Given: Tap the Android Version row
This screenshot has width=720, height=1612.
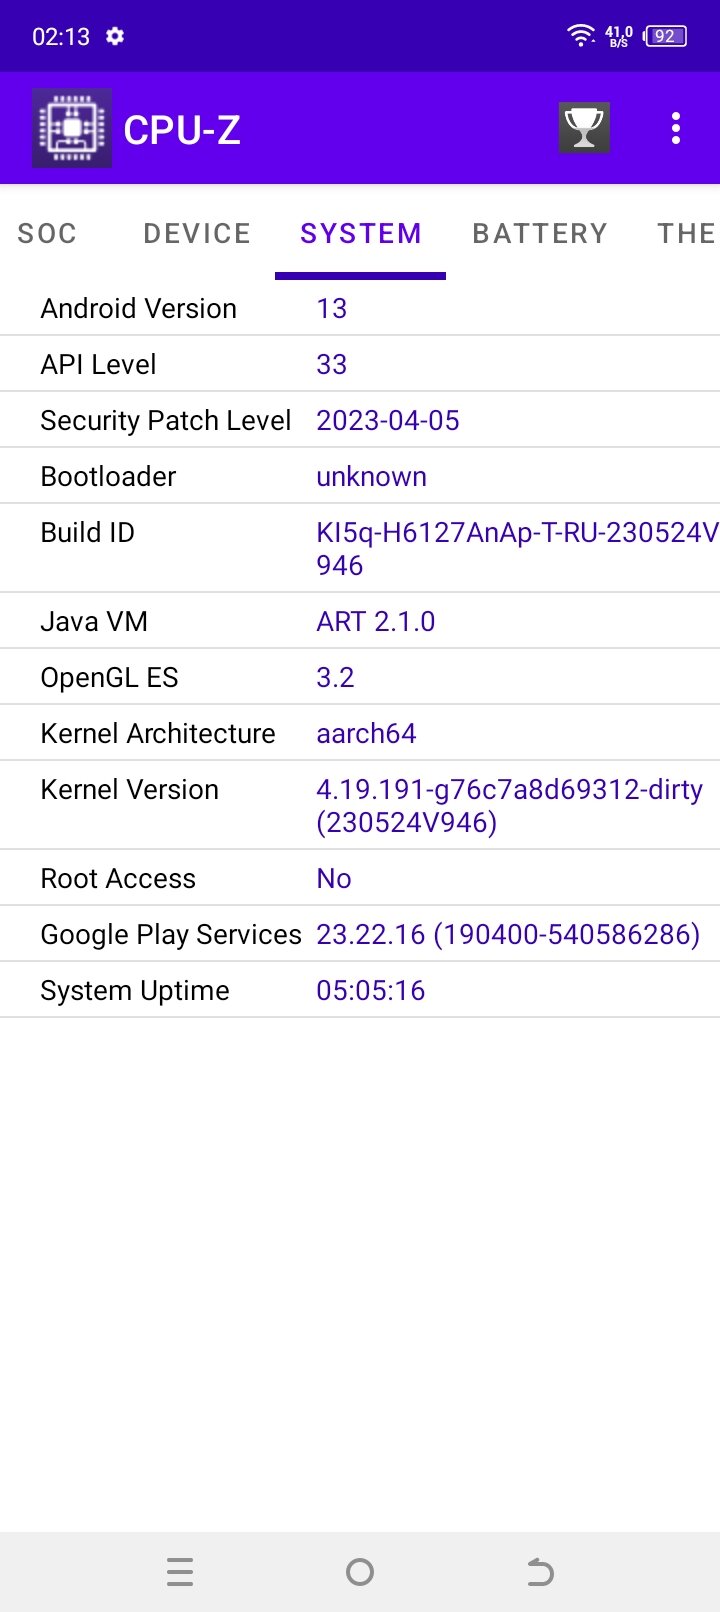Looking at the screenshot, I should tap(360, 308).
